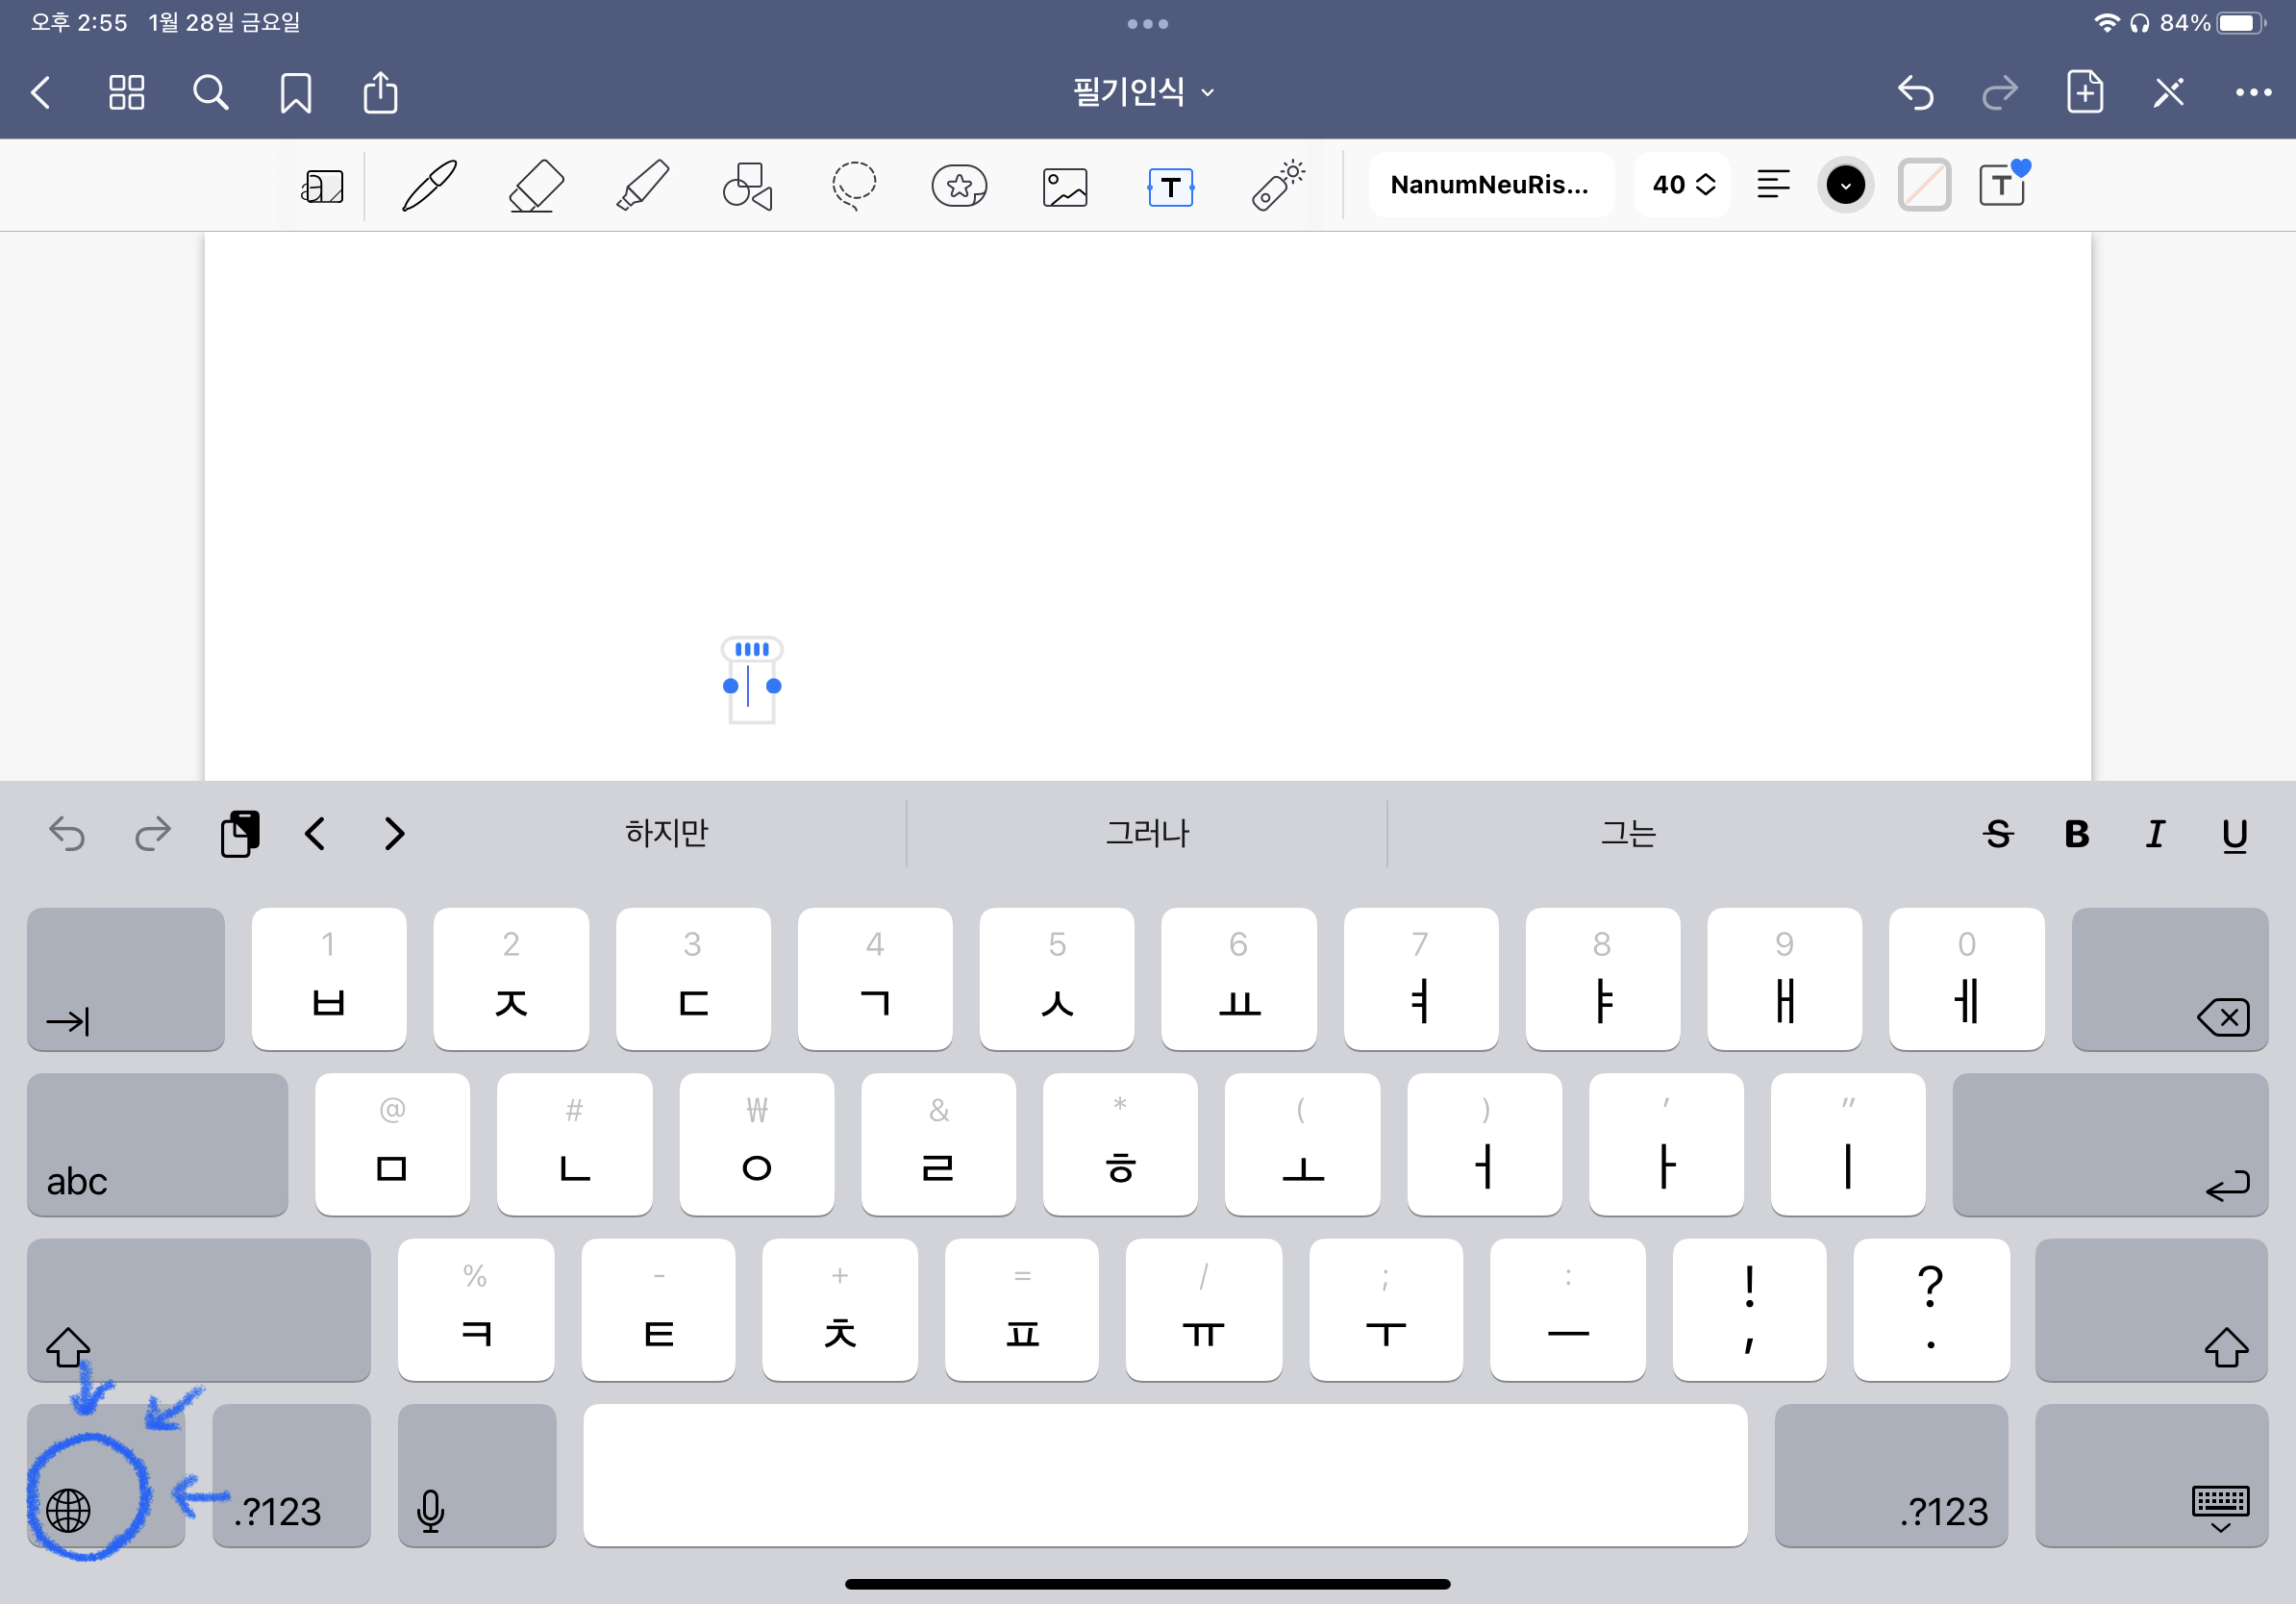The height and width of the screenshot is (1604, 2296).
Task: Open the page thumbnails grid view
Action: click(x=126, y=92)
